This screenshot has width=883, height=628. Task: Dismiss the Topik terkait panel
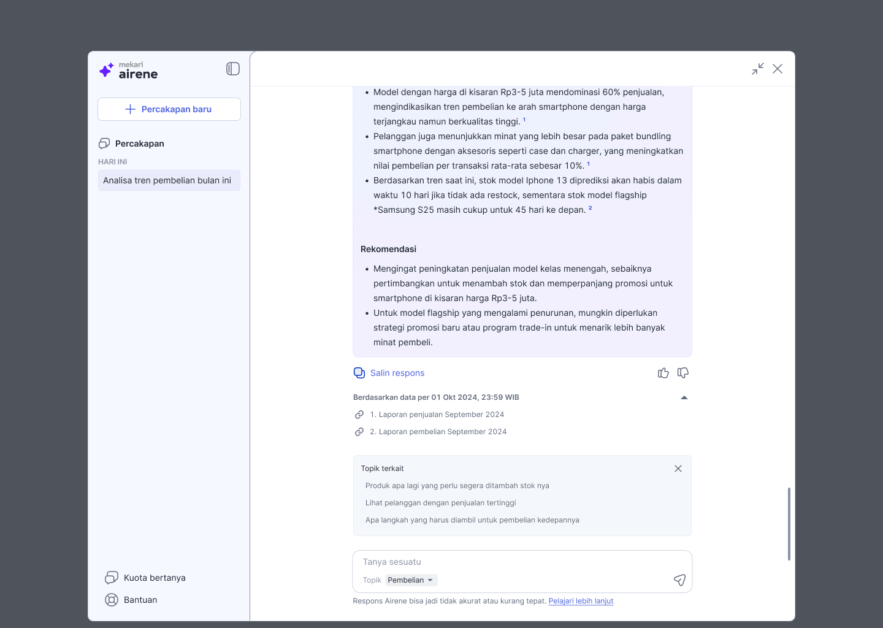(x=678, y=469)
